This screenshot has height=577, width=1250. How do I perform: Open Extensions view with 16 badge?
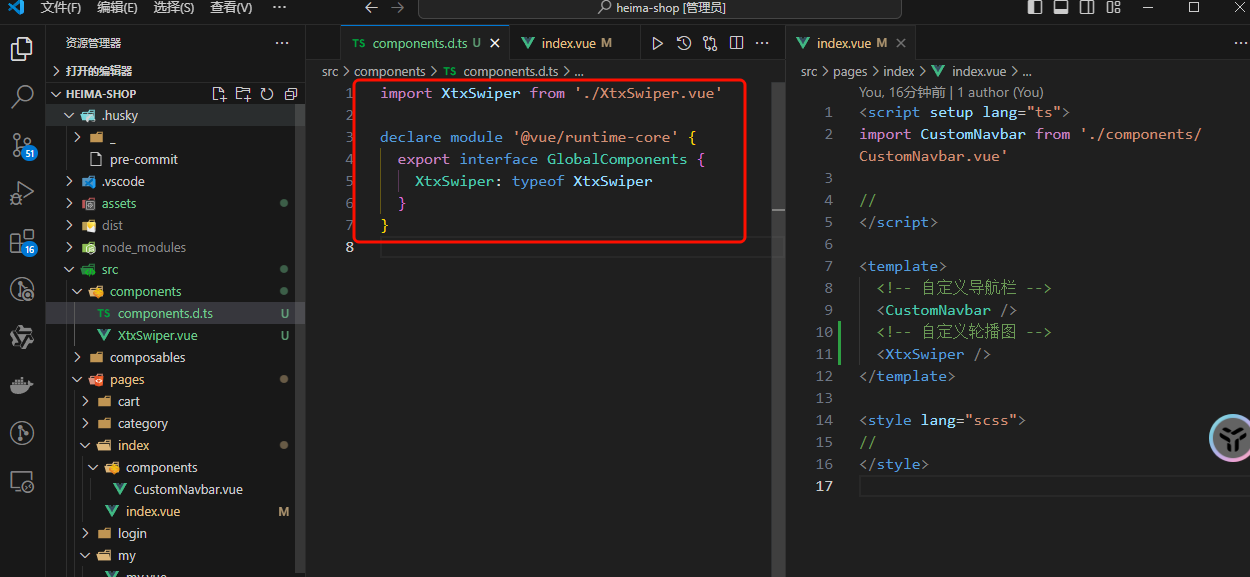coord(22,242)
